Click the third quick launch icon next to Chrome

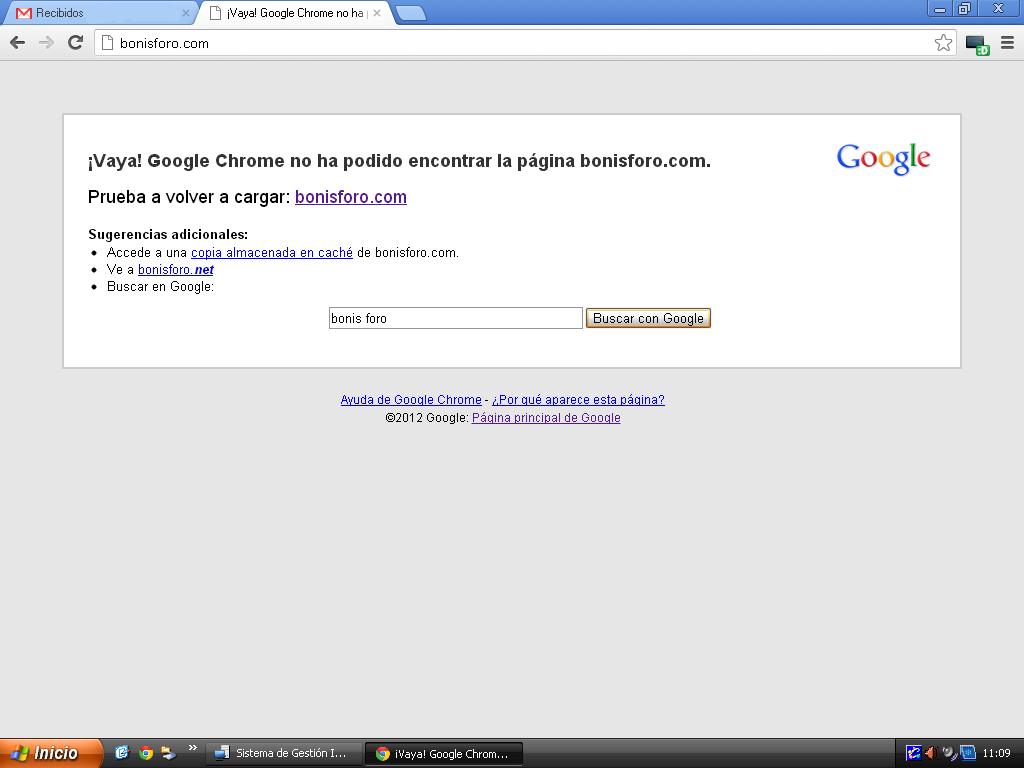(x=169, y=753)
